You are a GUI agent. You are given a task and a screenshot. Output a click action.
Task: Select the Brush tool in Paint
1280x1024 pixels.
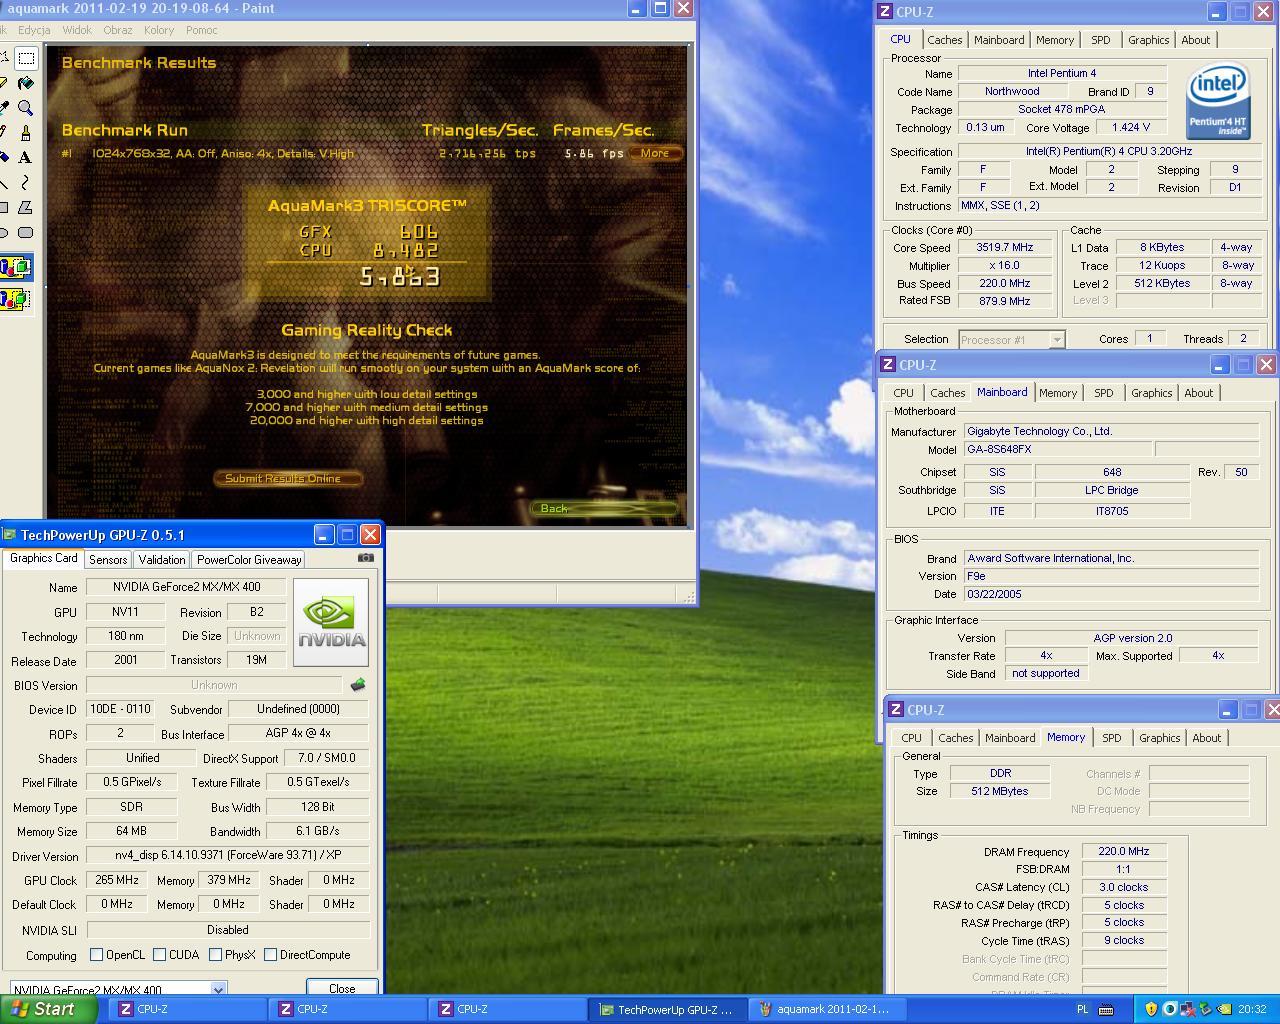26,132
